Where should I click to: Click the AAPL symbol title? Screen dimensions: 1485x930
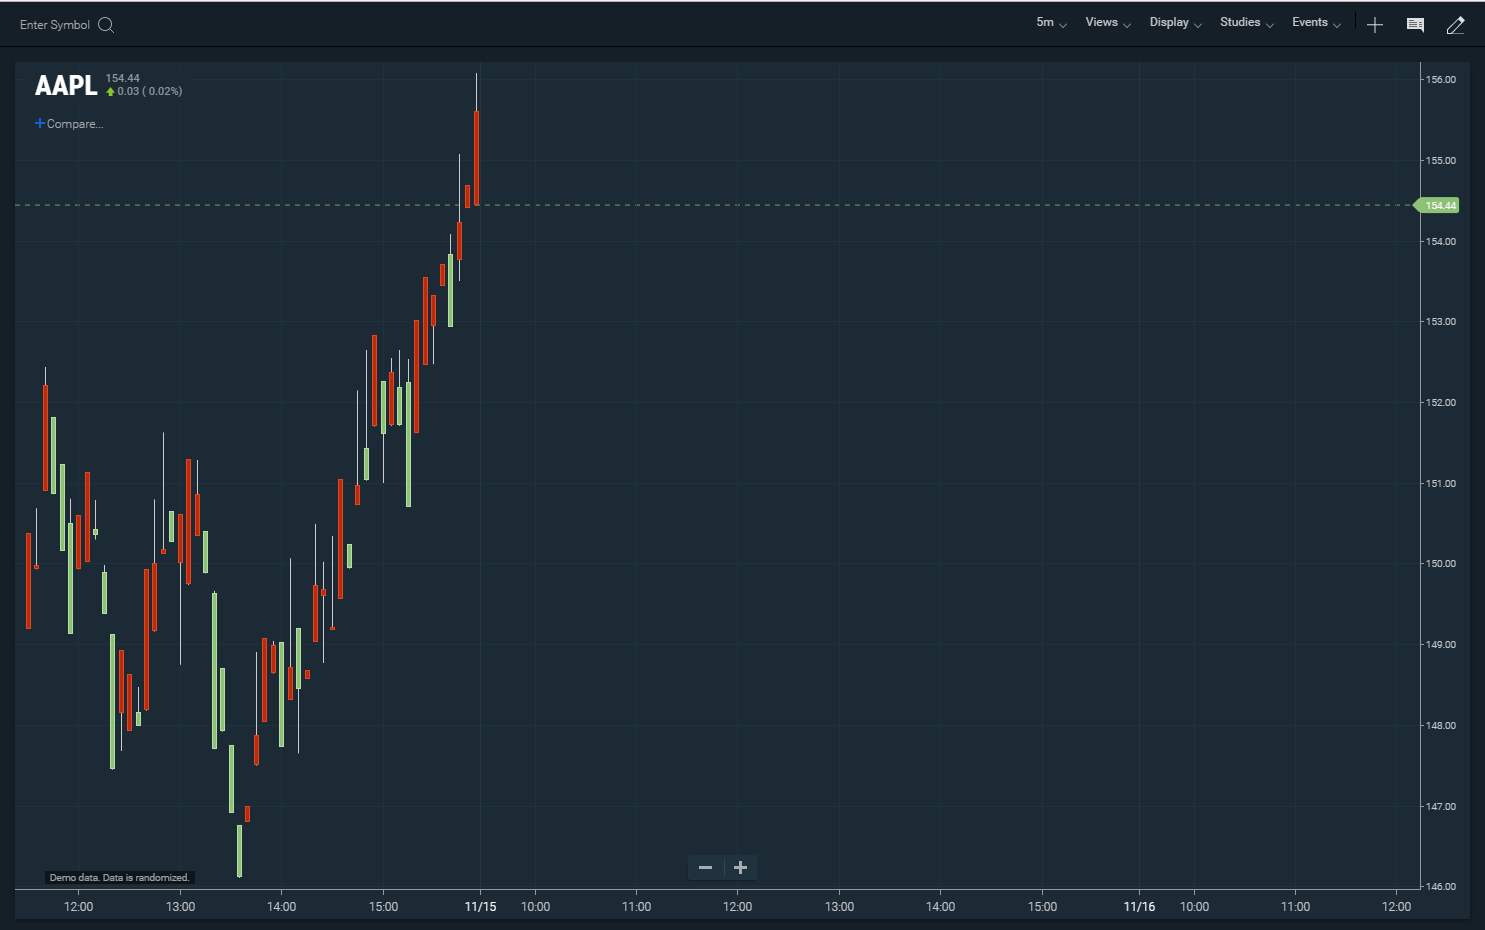coord(66,86)
